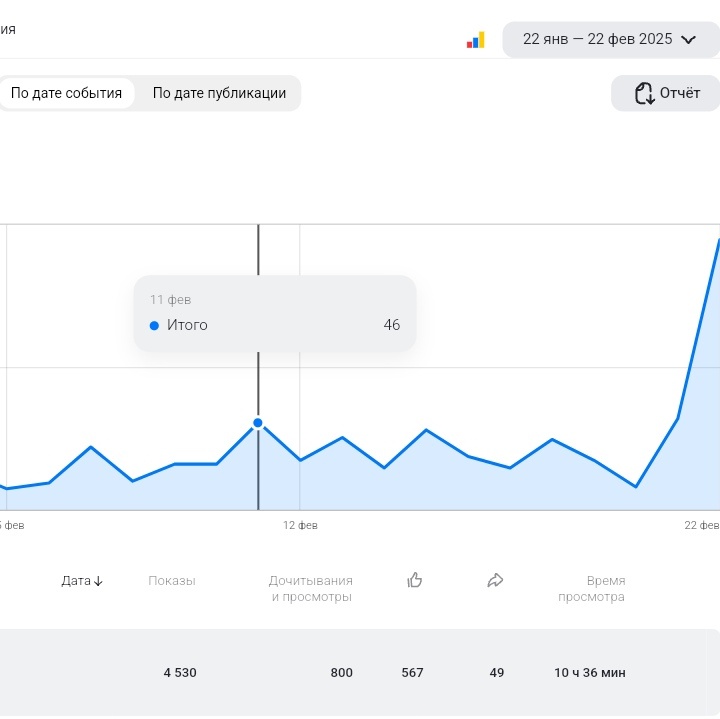Click the shares total value 49

pyautogui.click(x=497, y=673)
